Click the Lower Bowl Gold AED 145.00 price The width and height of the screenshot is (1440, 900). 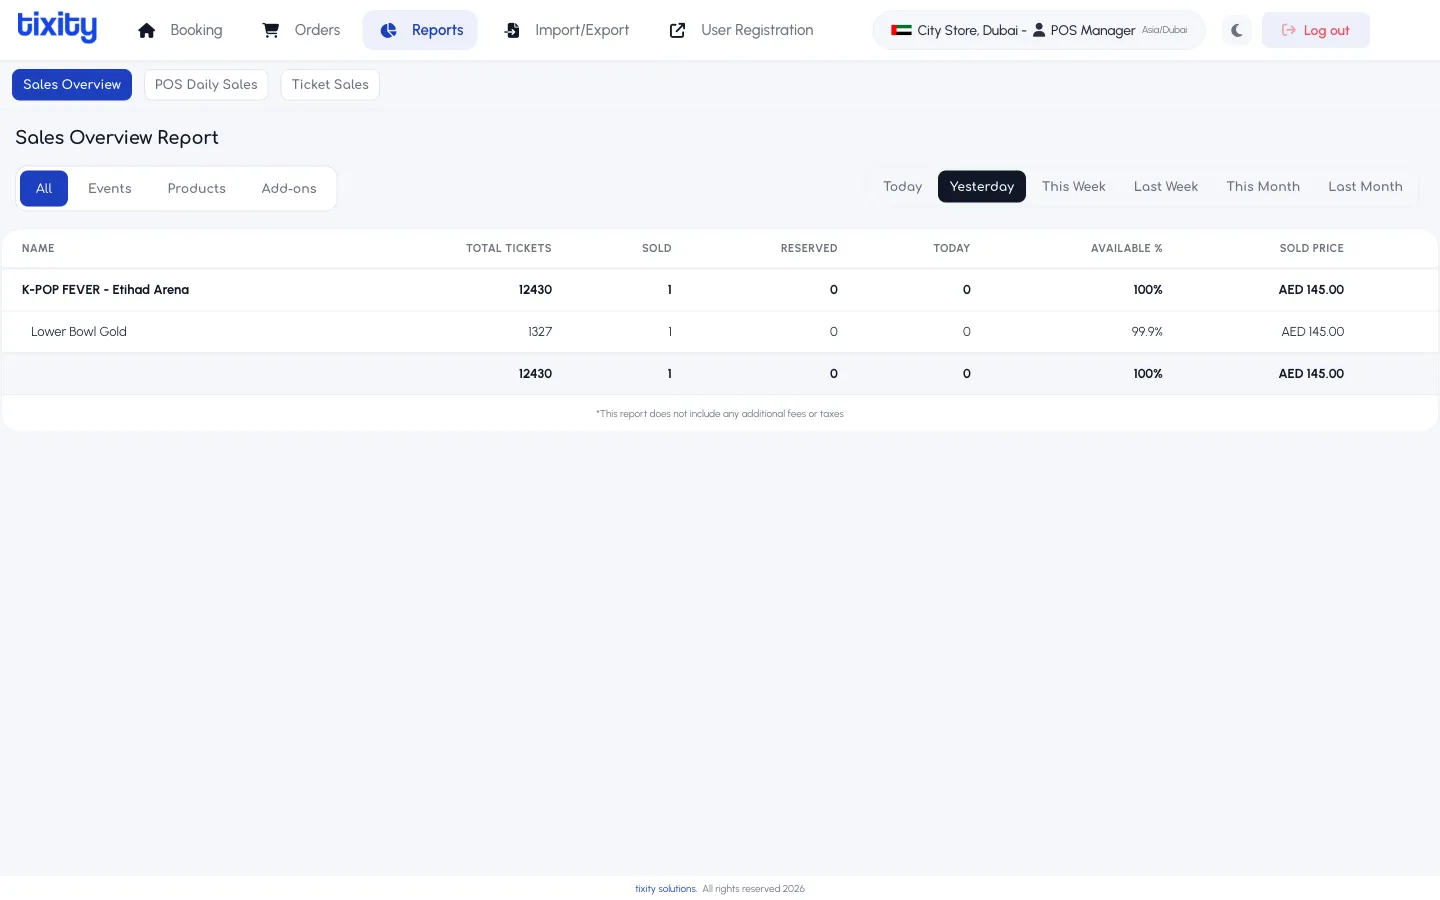tap(1313, 332)
